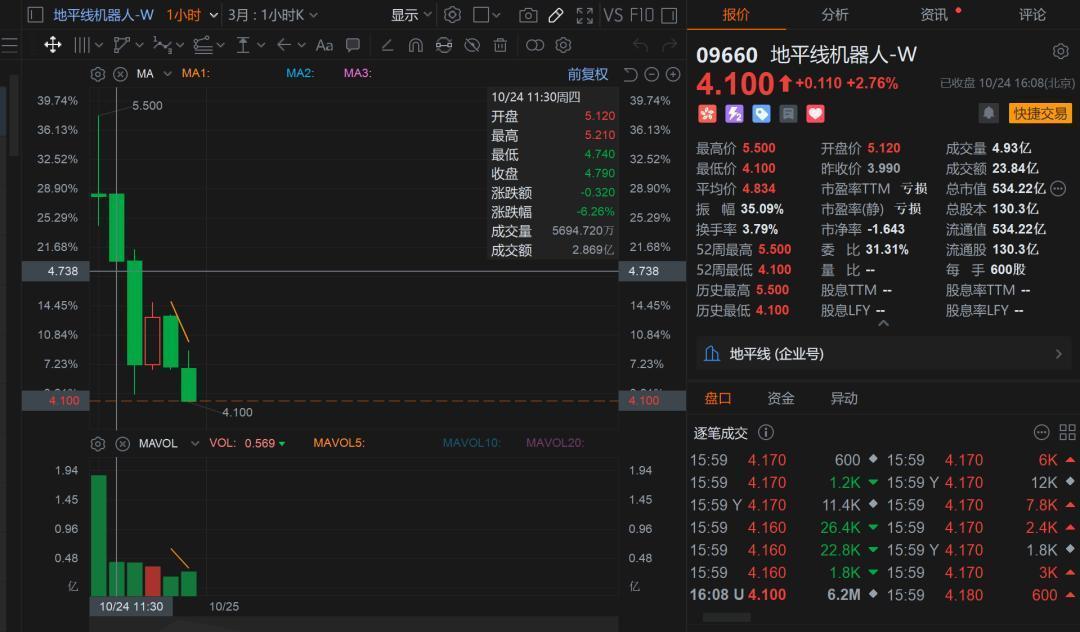Select the crosshair move tool
The width and height of the screenshot is (1080, 632).
point(53,45)
